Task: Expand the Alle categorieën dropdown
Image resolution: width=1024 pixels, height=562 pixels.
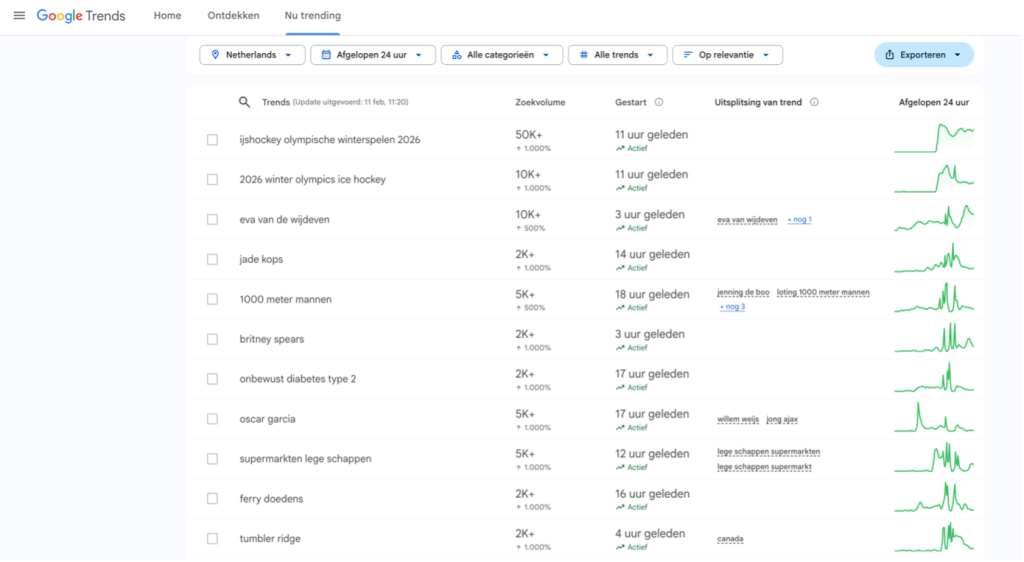Action: [502, 55]
